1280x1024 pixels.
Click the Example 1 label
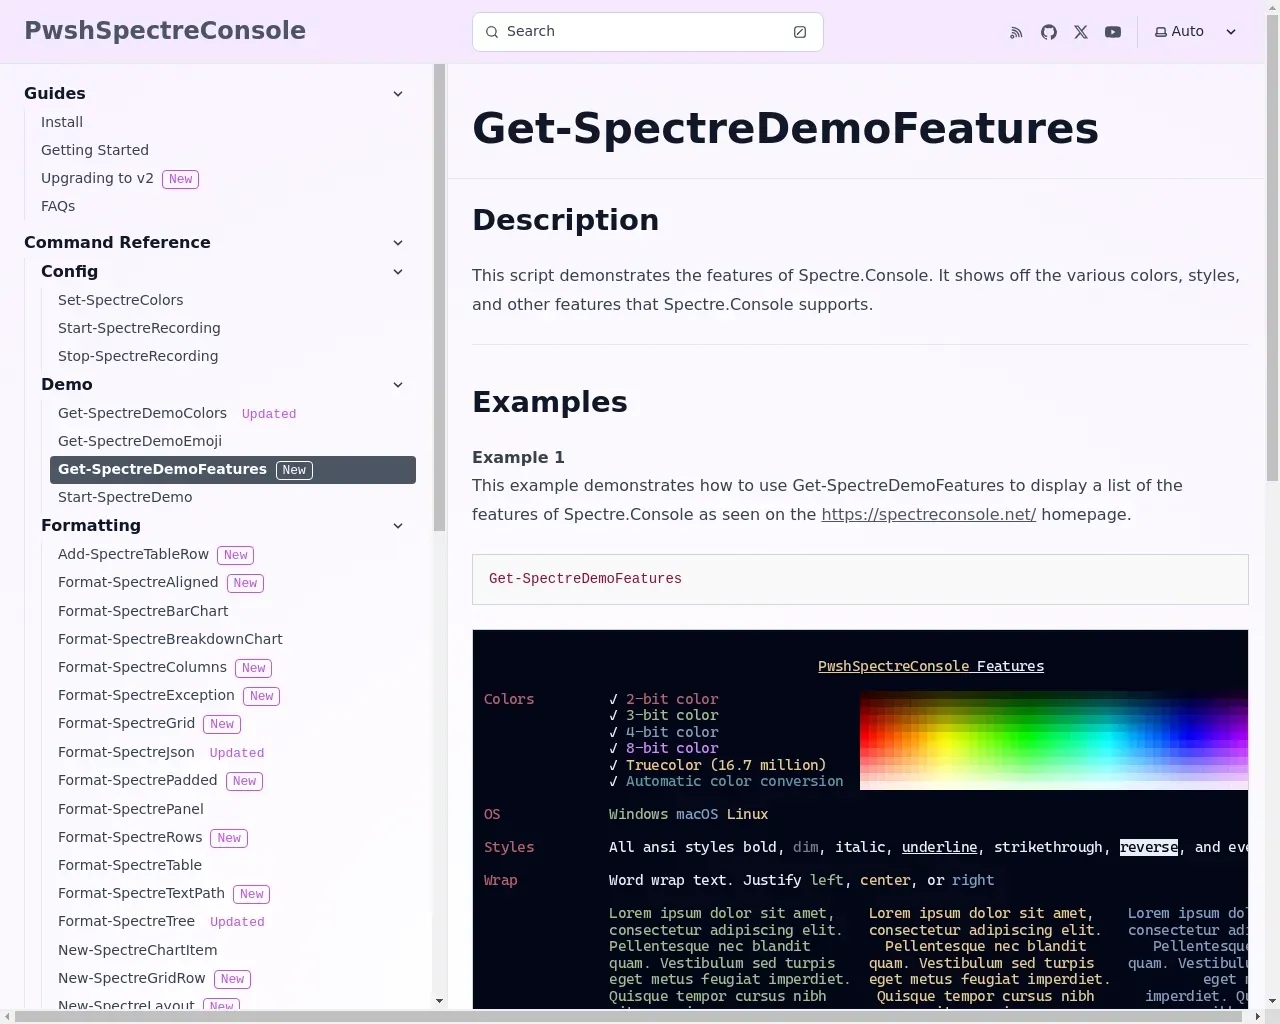tap(518, 457)
